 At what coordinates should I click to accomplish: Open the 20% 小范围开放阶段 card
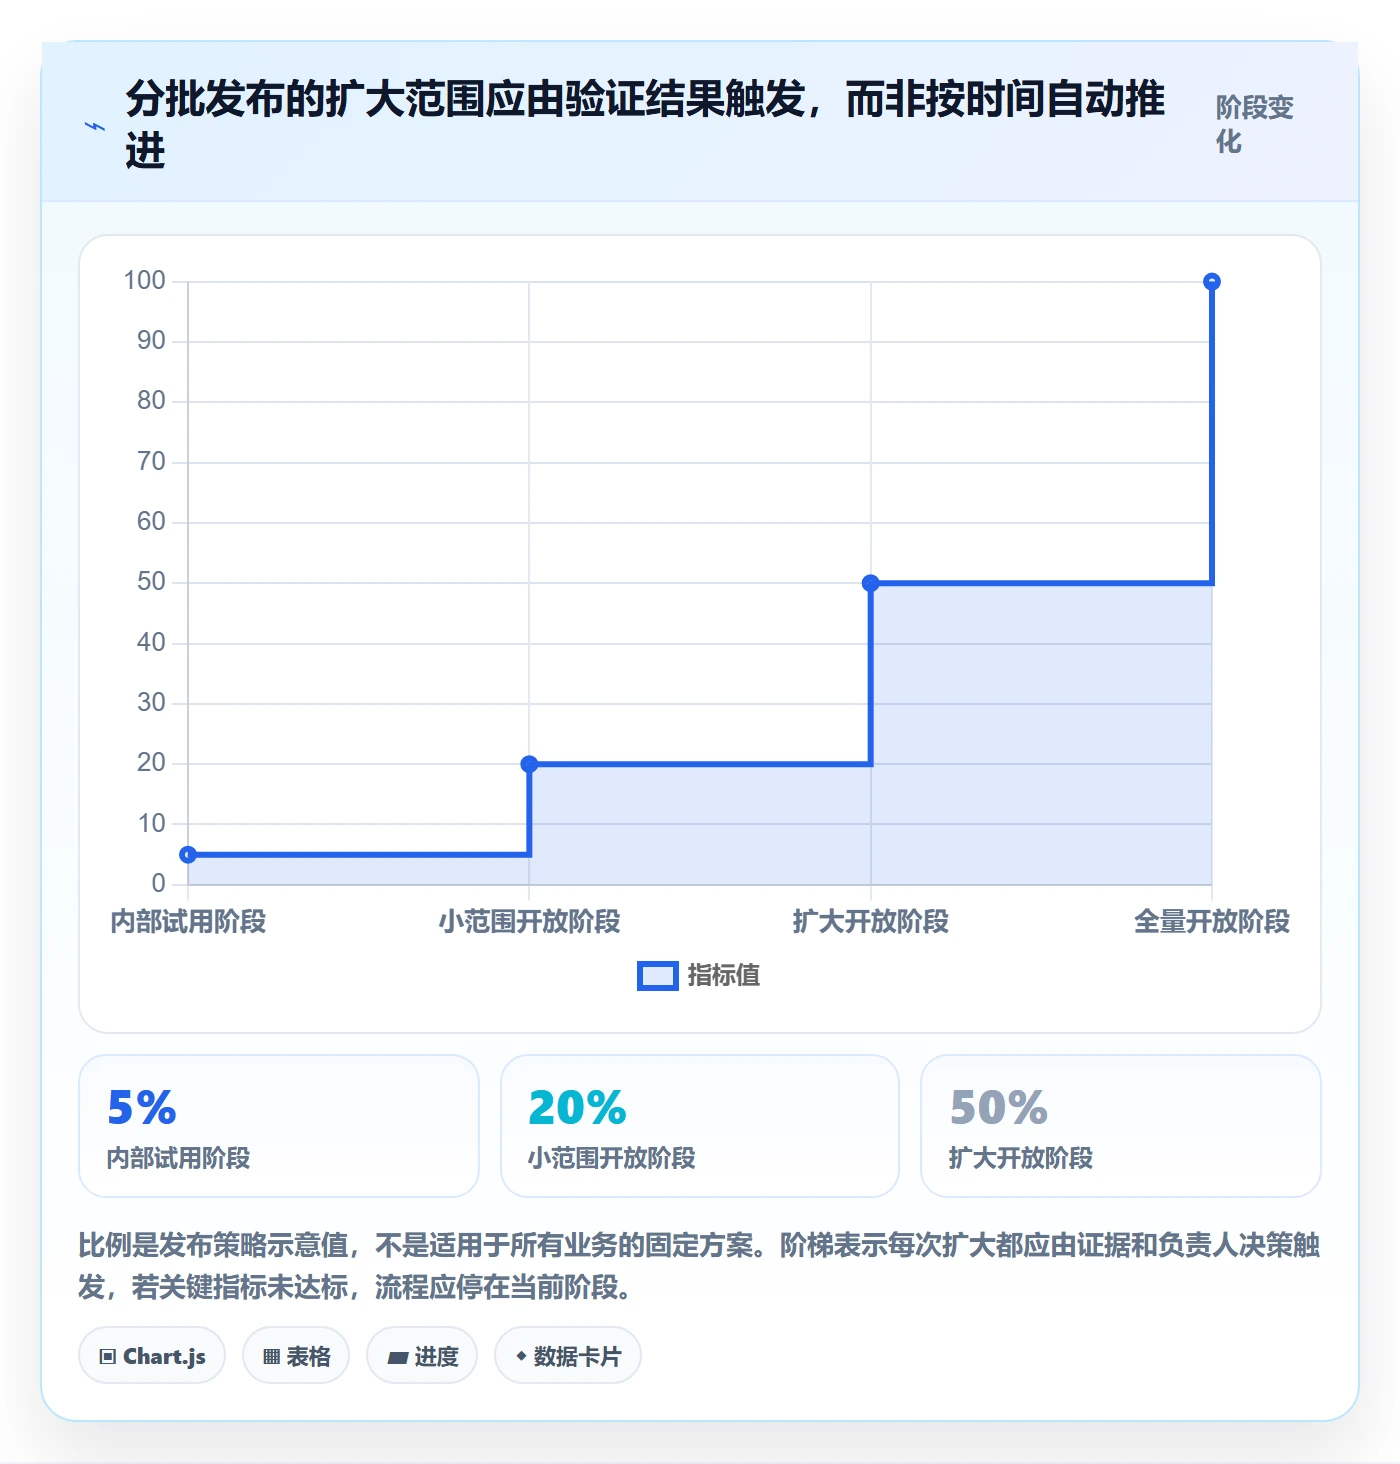700,1126
